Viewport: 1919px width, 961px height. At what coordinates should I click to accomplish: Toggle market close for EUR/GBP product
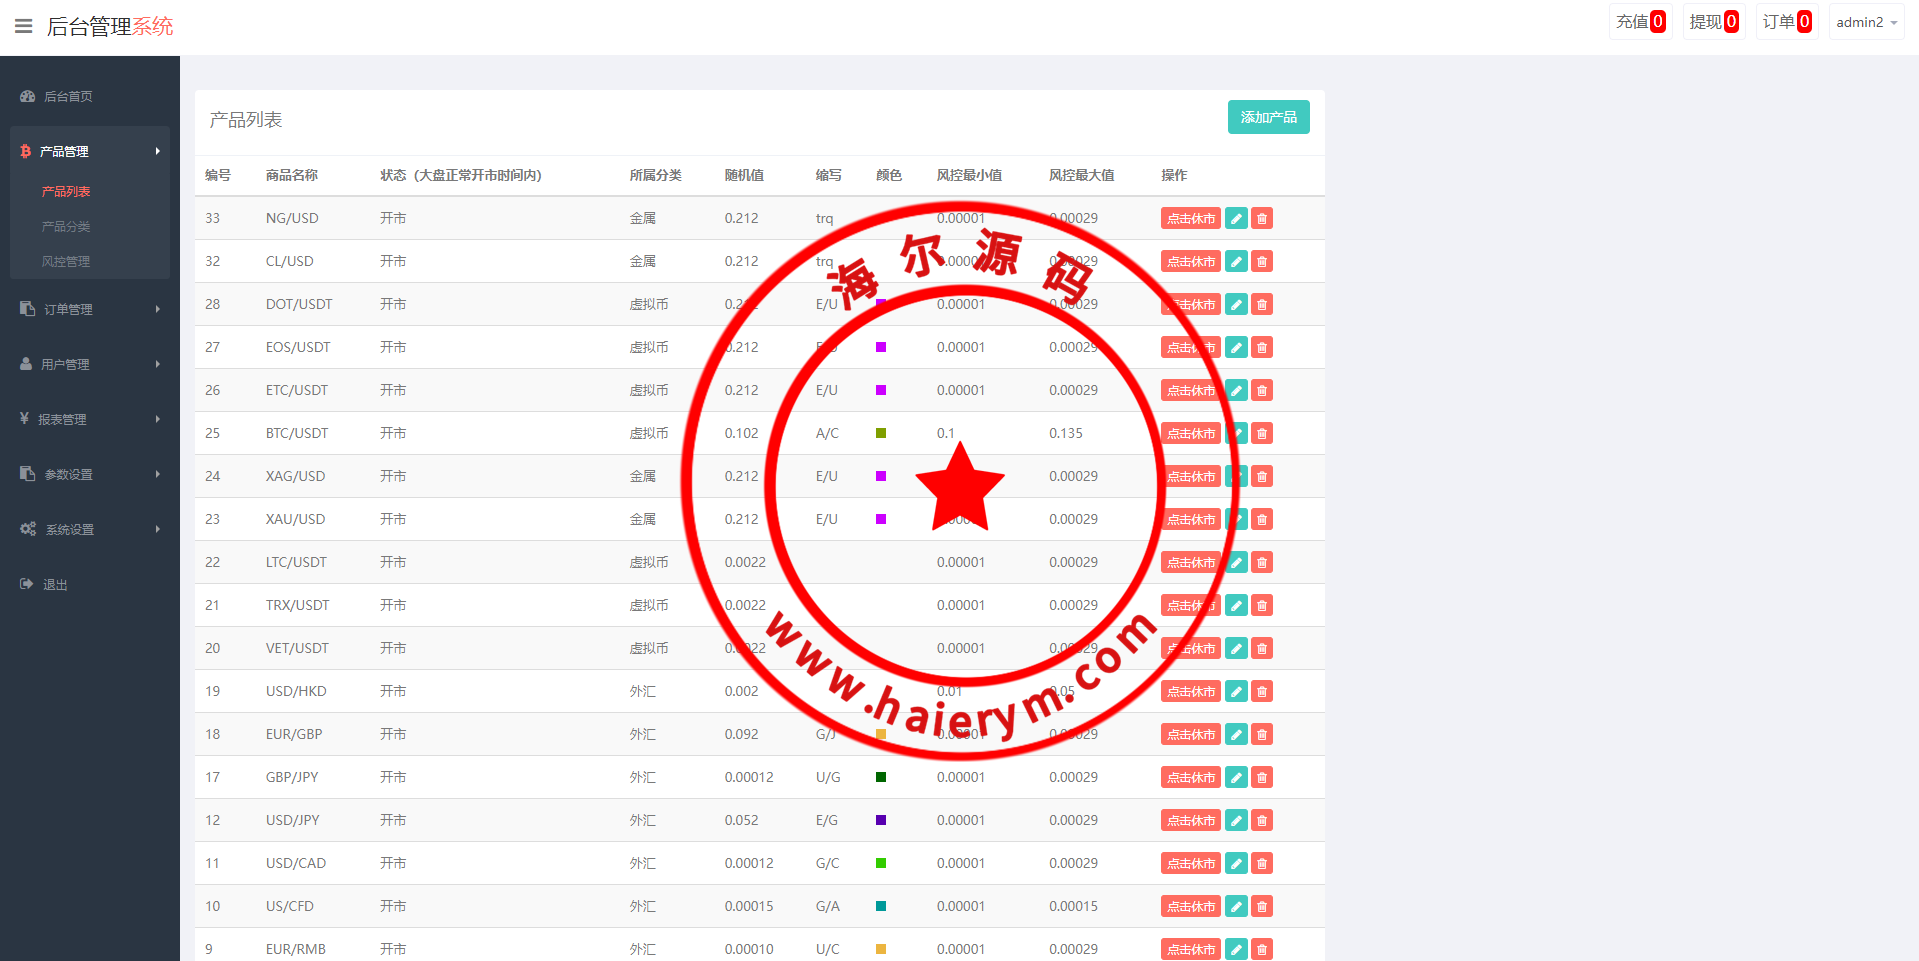[x=1190, y=734]
